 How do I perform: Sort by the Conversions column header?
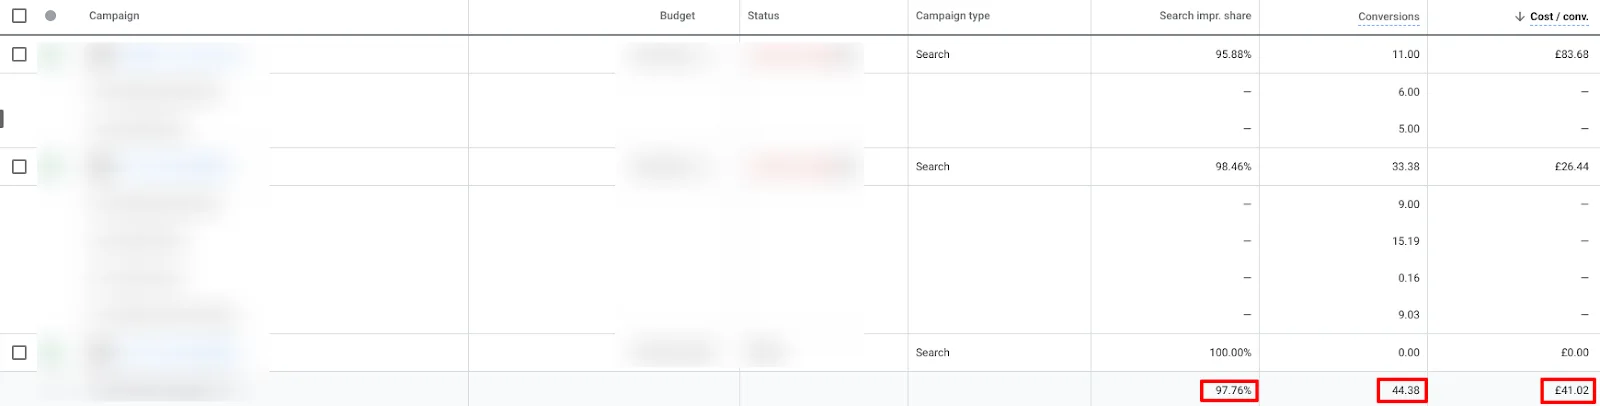pos(1388,17)
